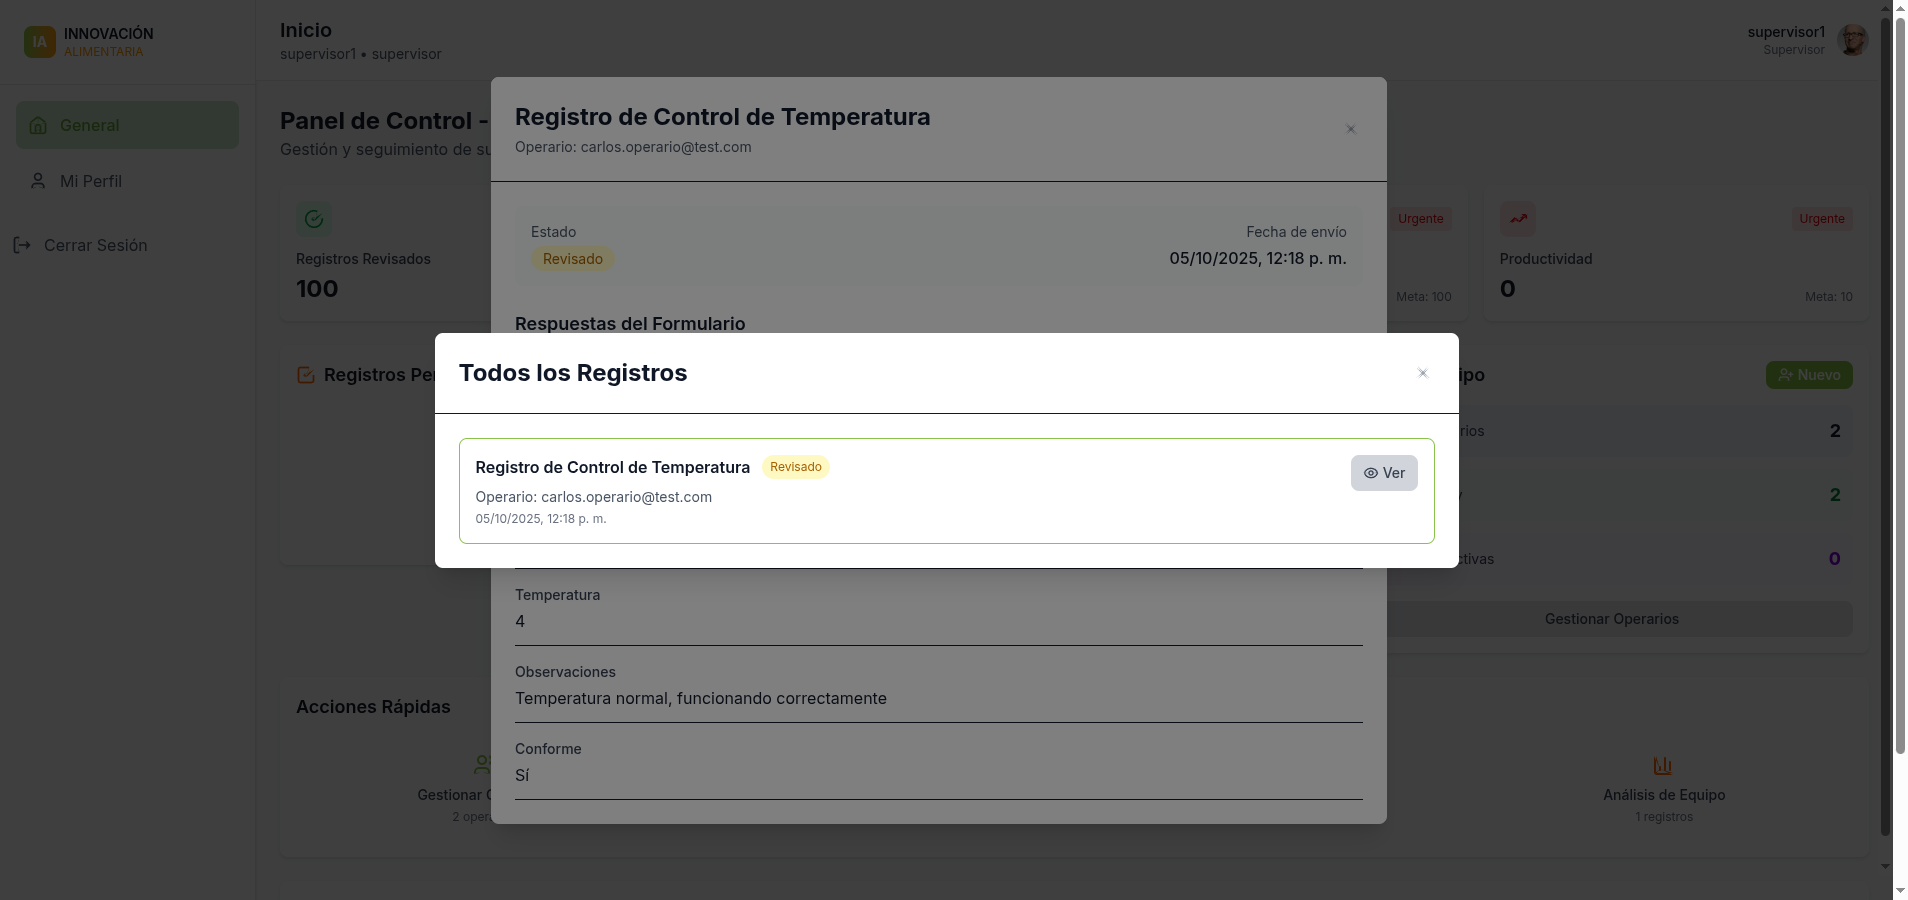The image size is (1908, 900).
Task: Click the bar chart icon for Análisis de Equipo
Action: click(x=1662, y=765)
